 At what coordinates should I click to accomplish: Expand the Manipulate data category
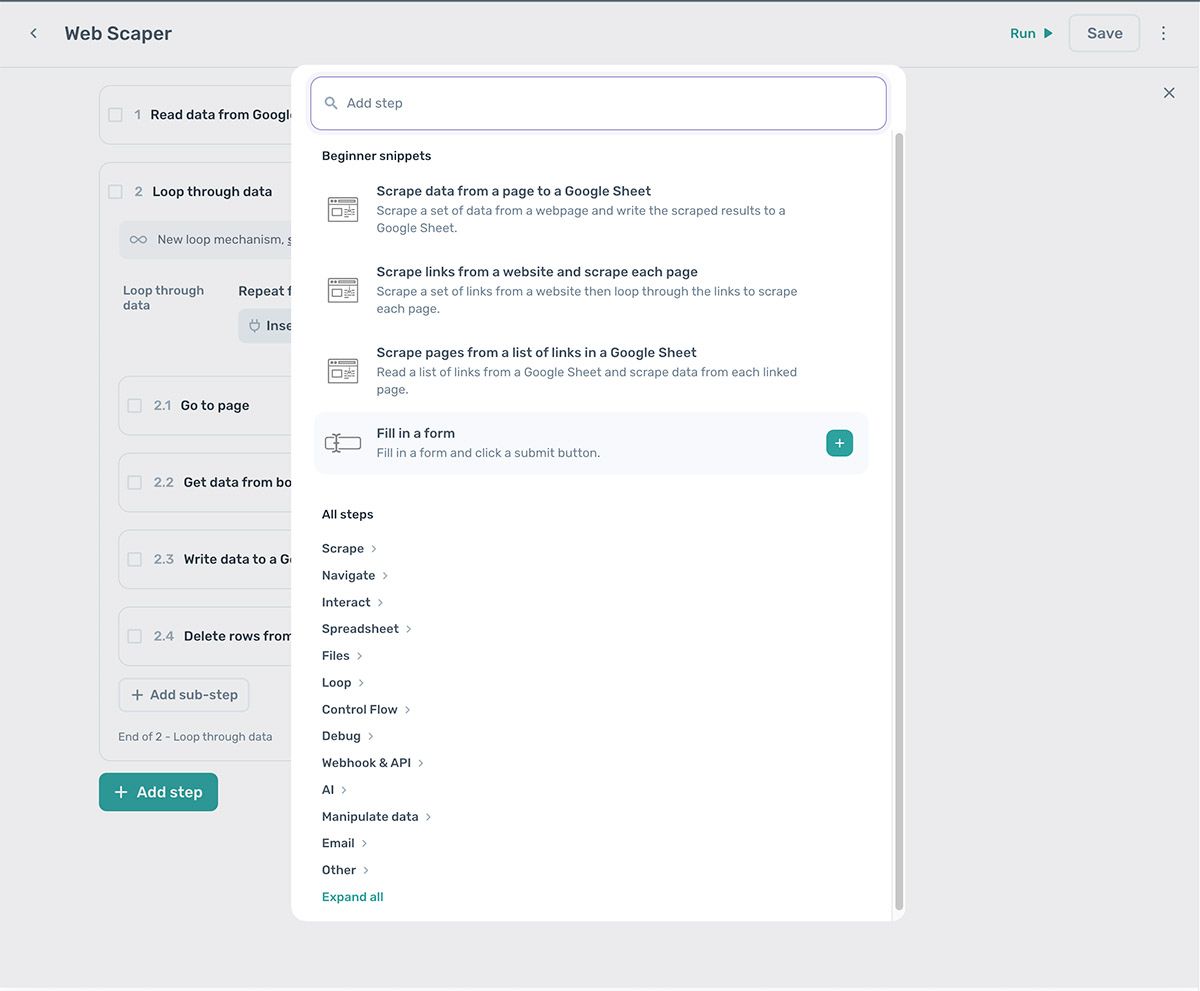tap(377, 817)
